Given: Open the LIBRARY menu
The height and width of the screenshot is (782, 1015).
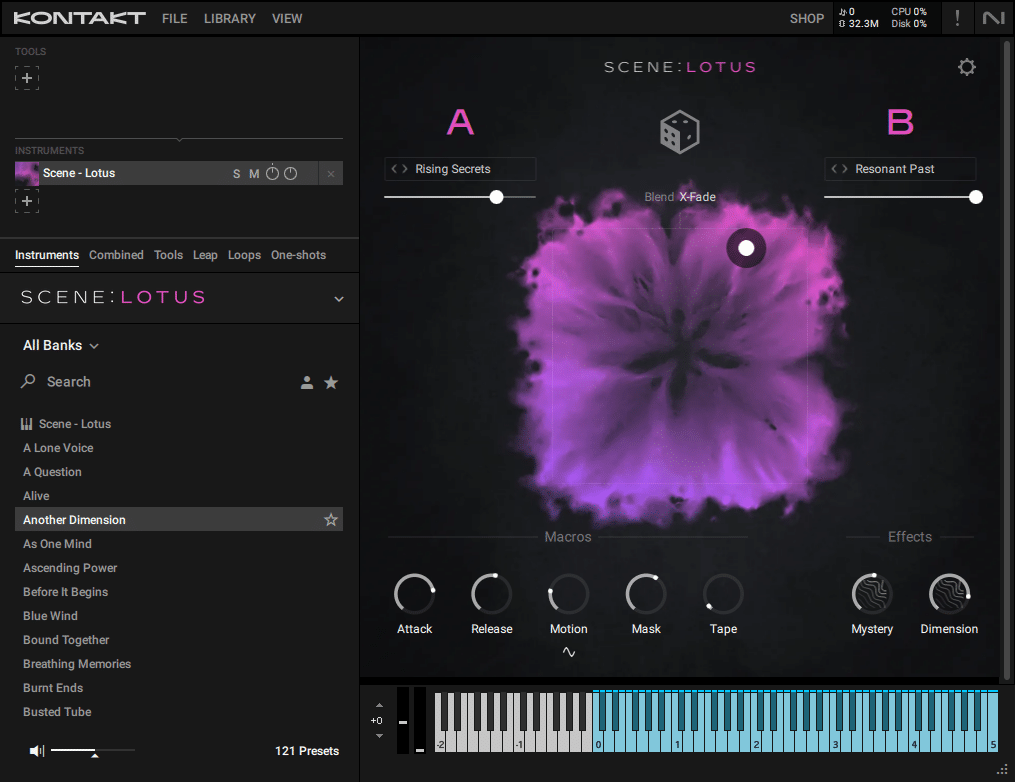Looking at the screenshot, I should (230, 19).
